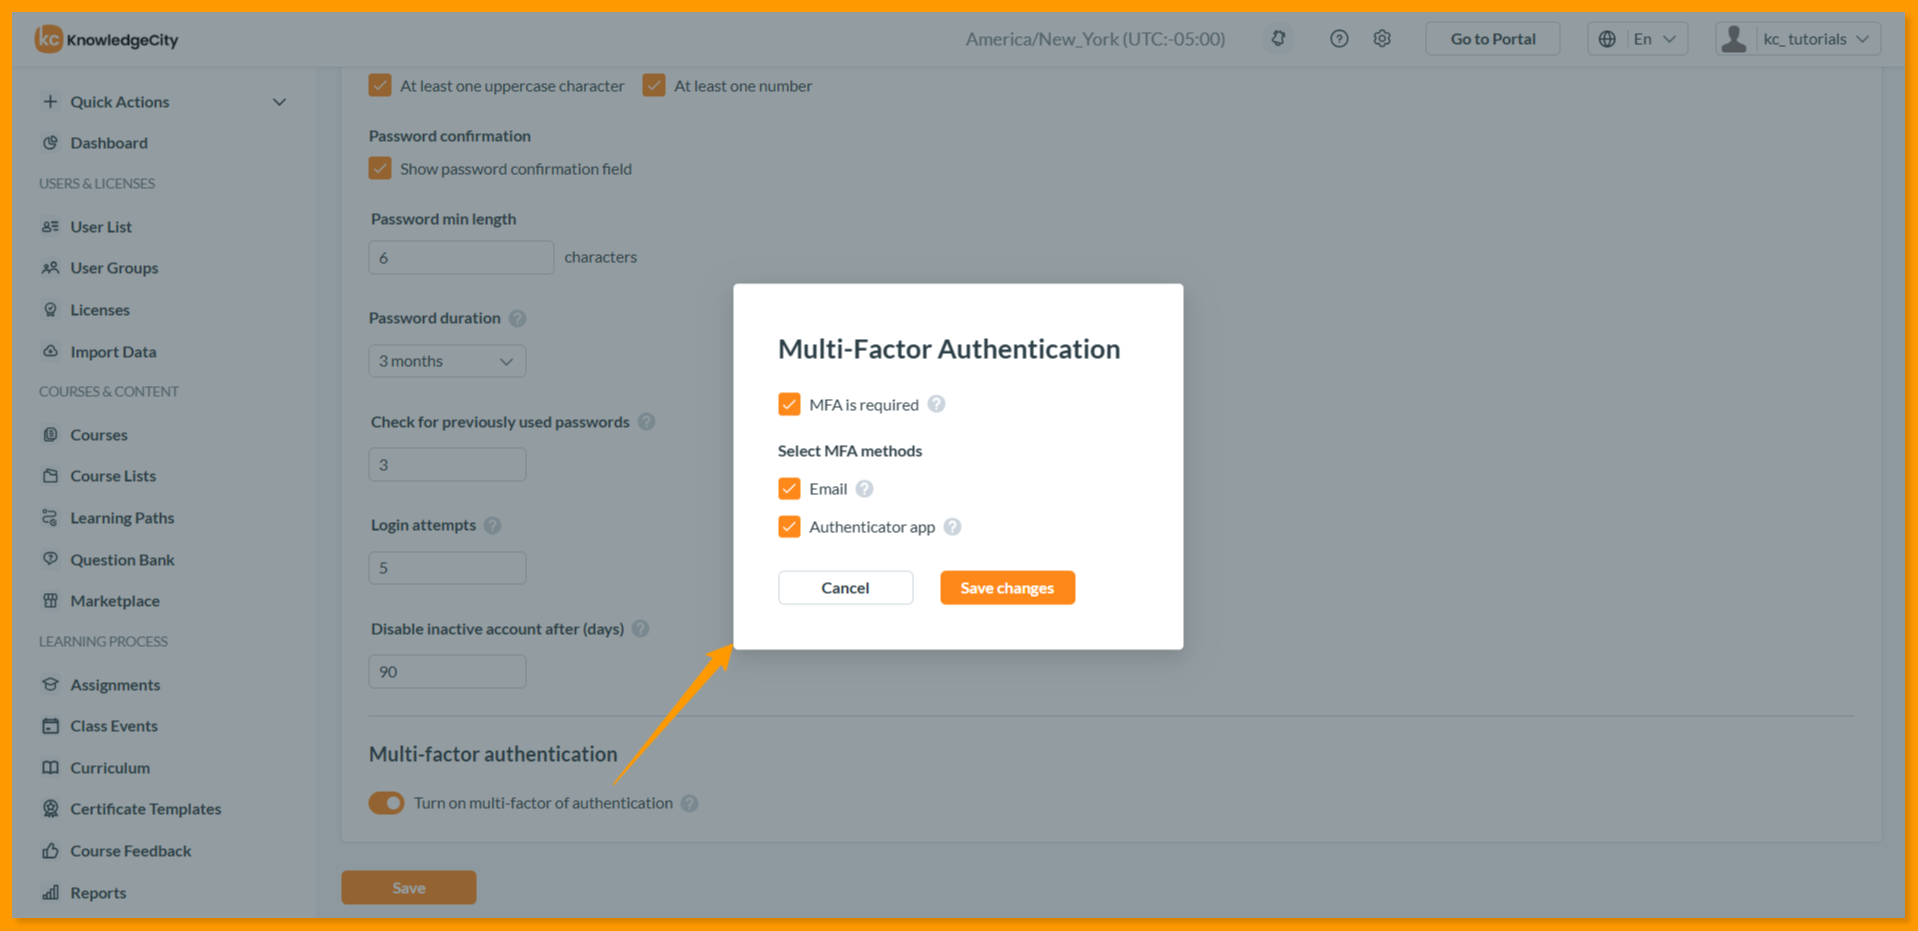Click help icon beside multi-factor toggle label
The image size is (1918, 931).
[689, 803]
